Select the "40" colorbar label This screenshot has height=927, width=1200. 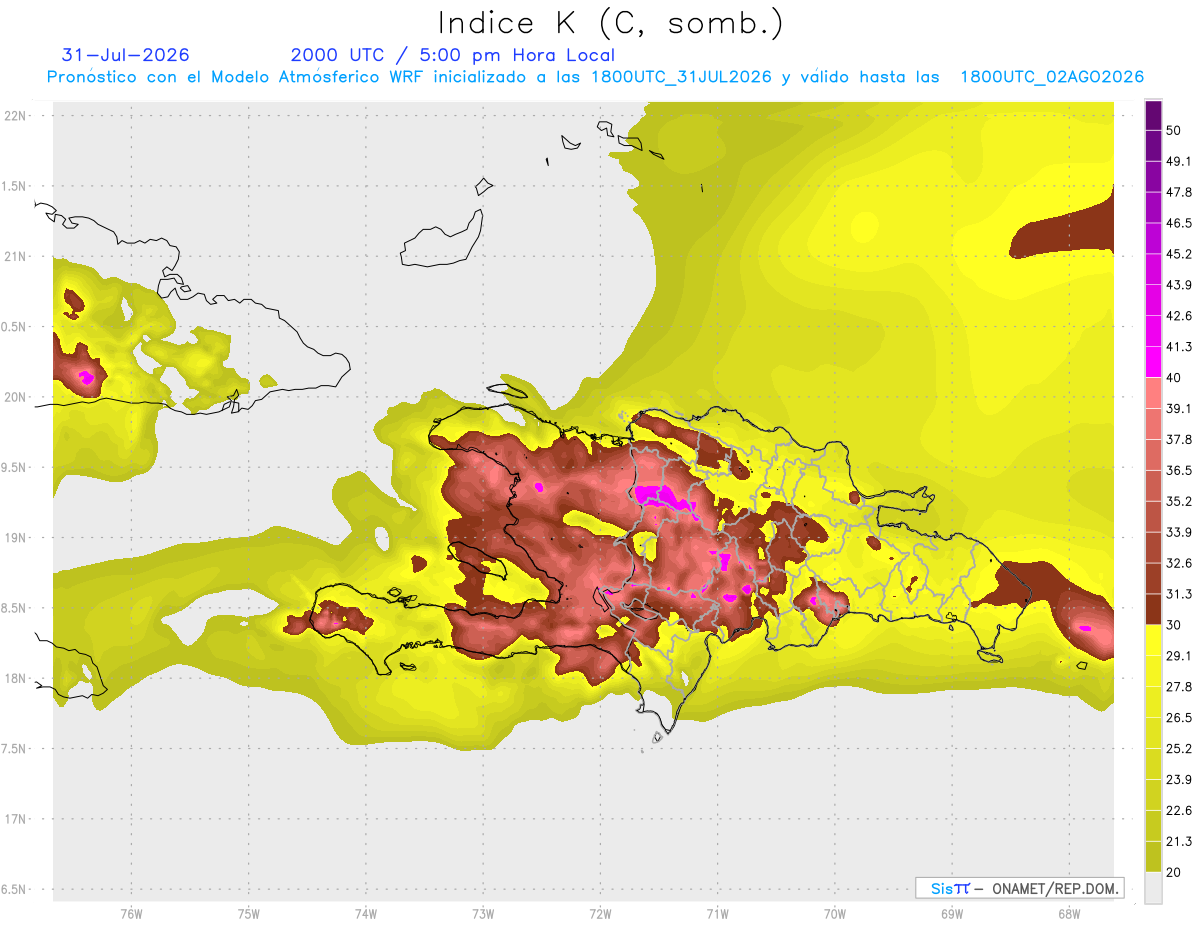point(1175,378)
